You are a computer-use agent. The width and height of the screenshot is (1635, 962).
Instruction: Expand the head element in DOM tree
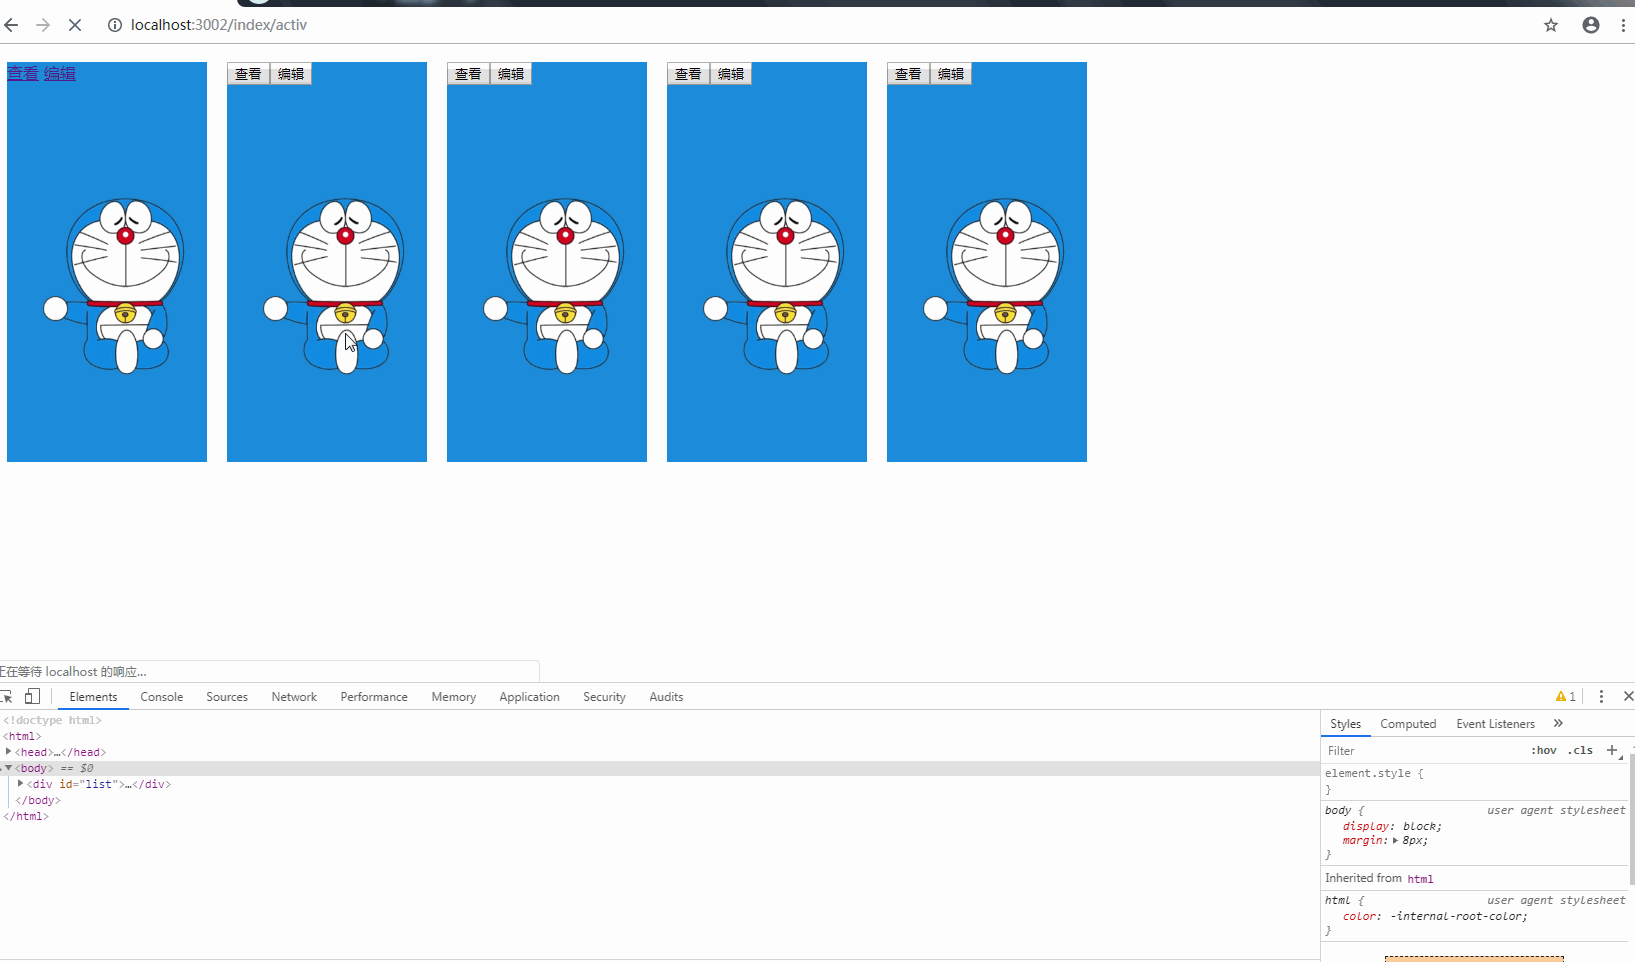(9, 752)
